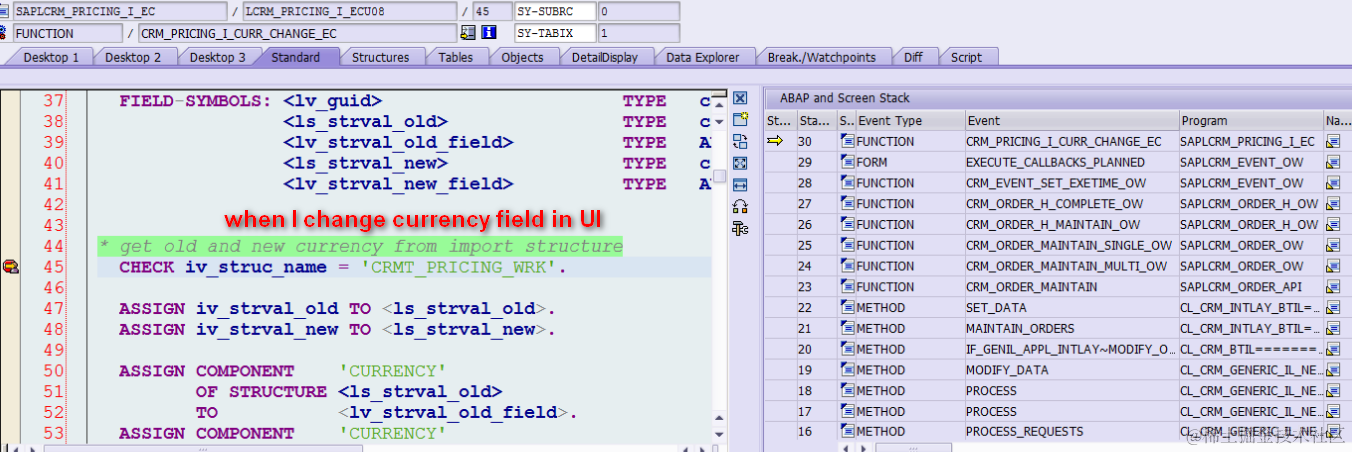The height and width of the screenshot is (452, 1352).
Task: Click the code editor scroll-down arrow
Action: 718,434
